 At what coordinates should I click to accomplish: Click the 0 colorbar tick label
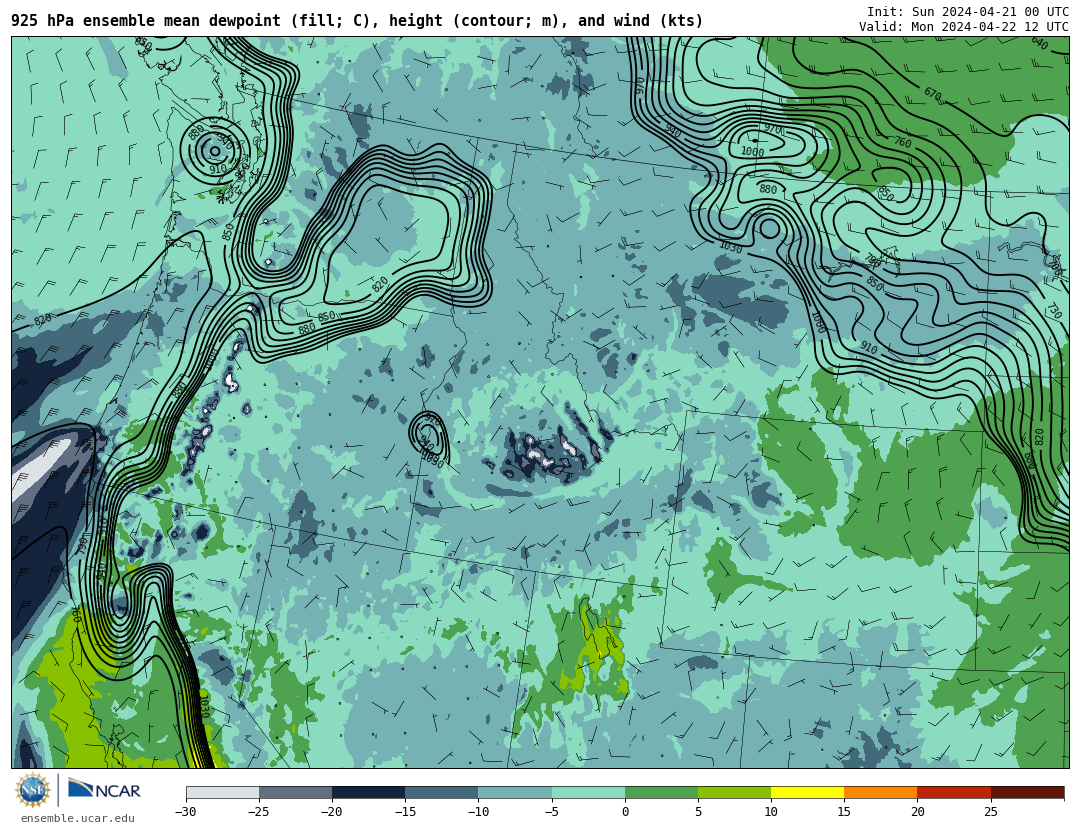[x=625, y=812]
